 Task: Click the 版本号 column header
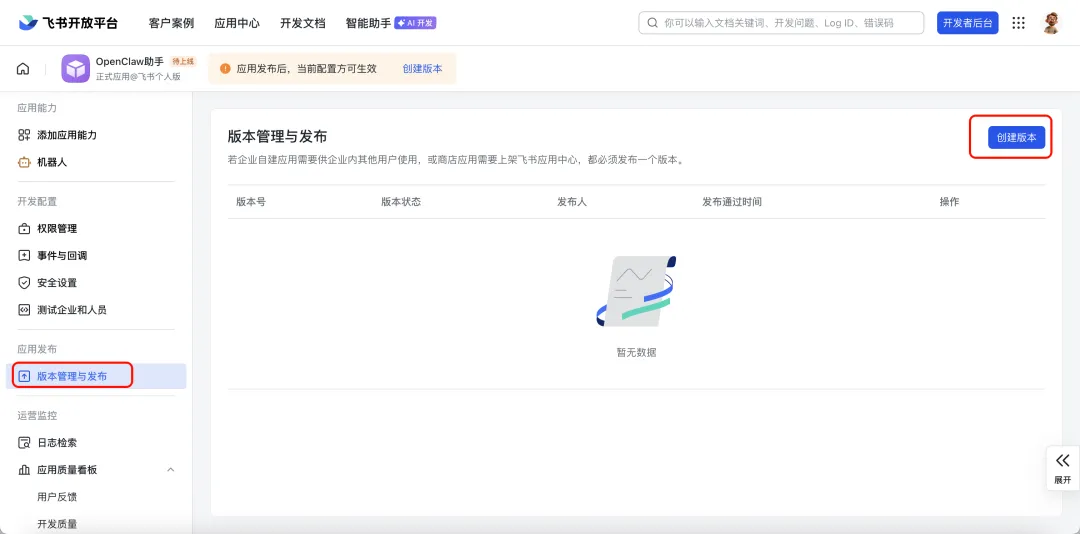coord(251,202)
